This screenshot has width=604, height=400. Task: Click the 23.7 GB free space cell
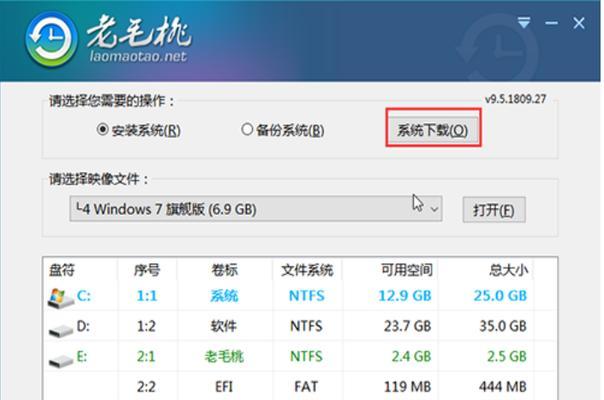407,326
